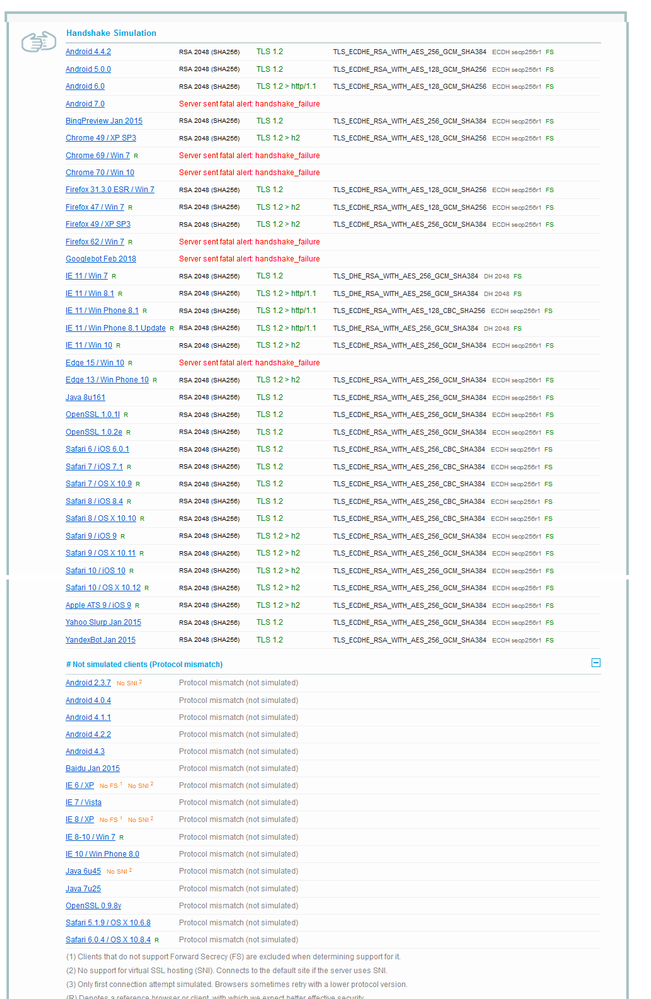Open the OpenSSL 1.0.1l link
The image size is (651, 999).
[x=92, y=415]
